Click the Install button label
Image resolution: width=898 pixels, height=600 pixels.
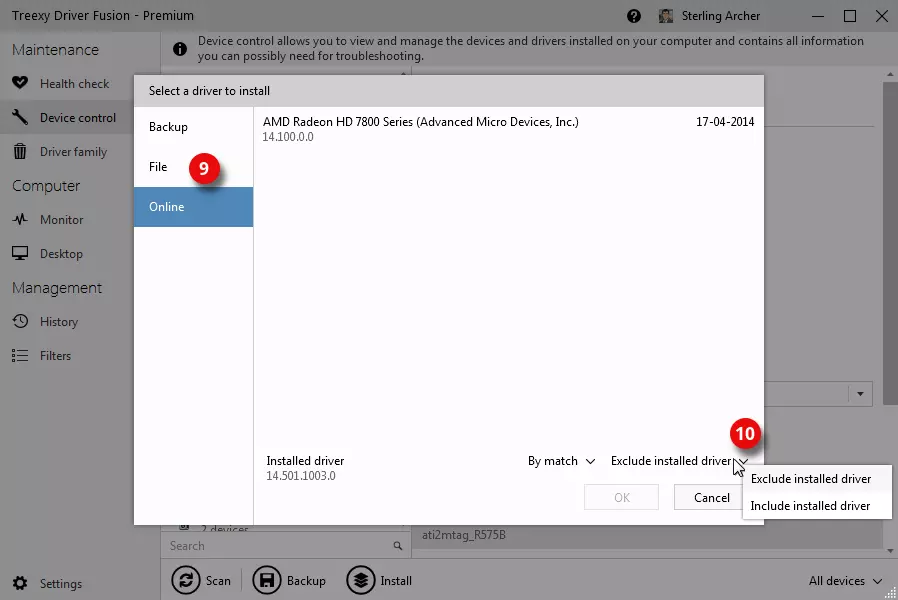tap(396, 581)
